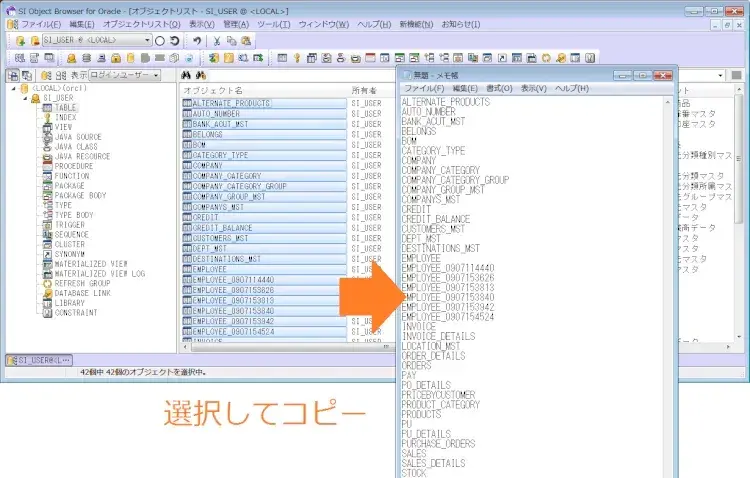Click the shortcut-arrow synonym icon in create toolbar
The height and width of the screenshot is (478, 750).
502,58
